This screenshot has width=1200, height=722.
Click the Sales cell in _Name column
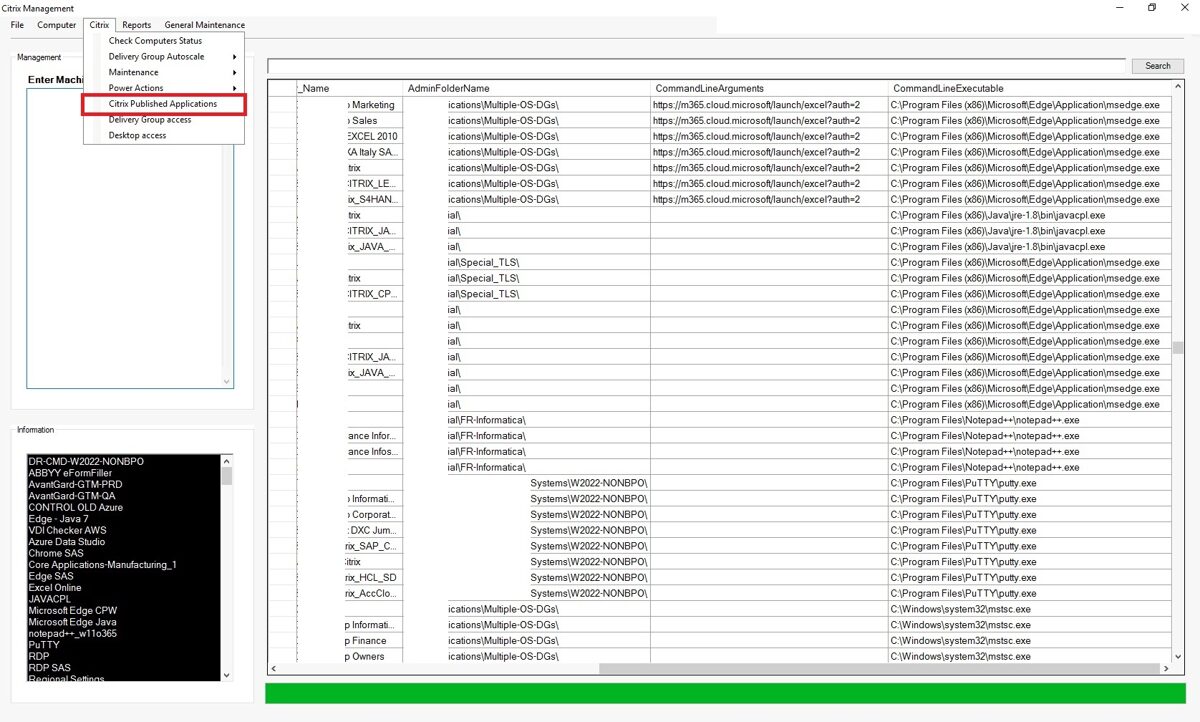point(350,121)
